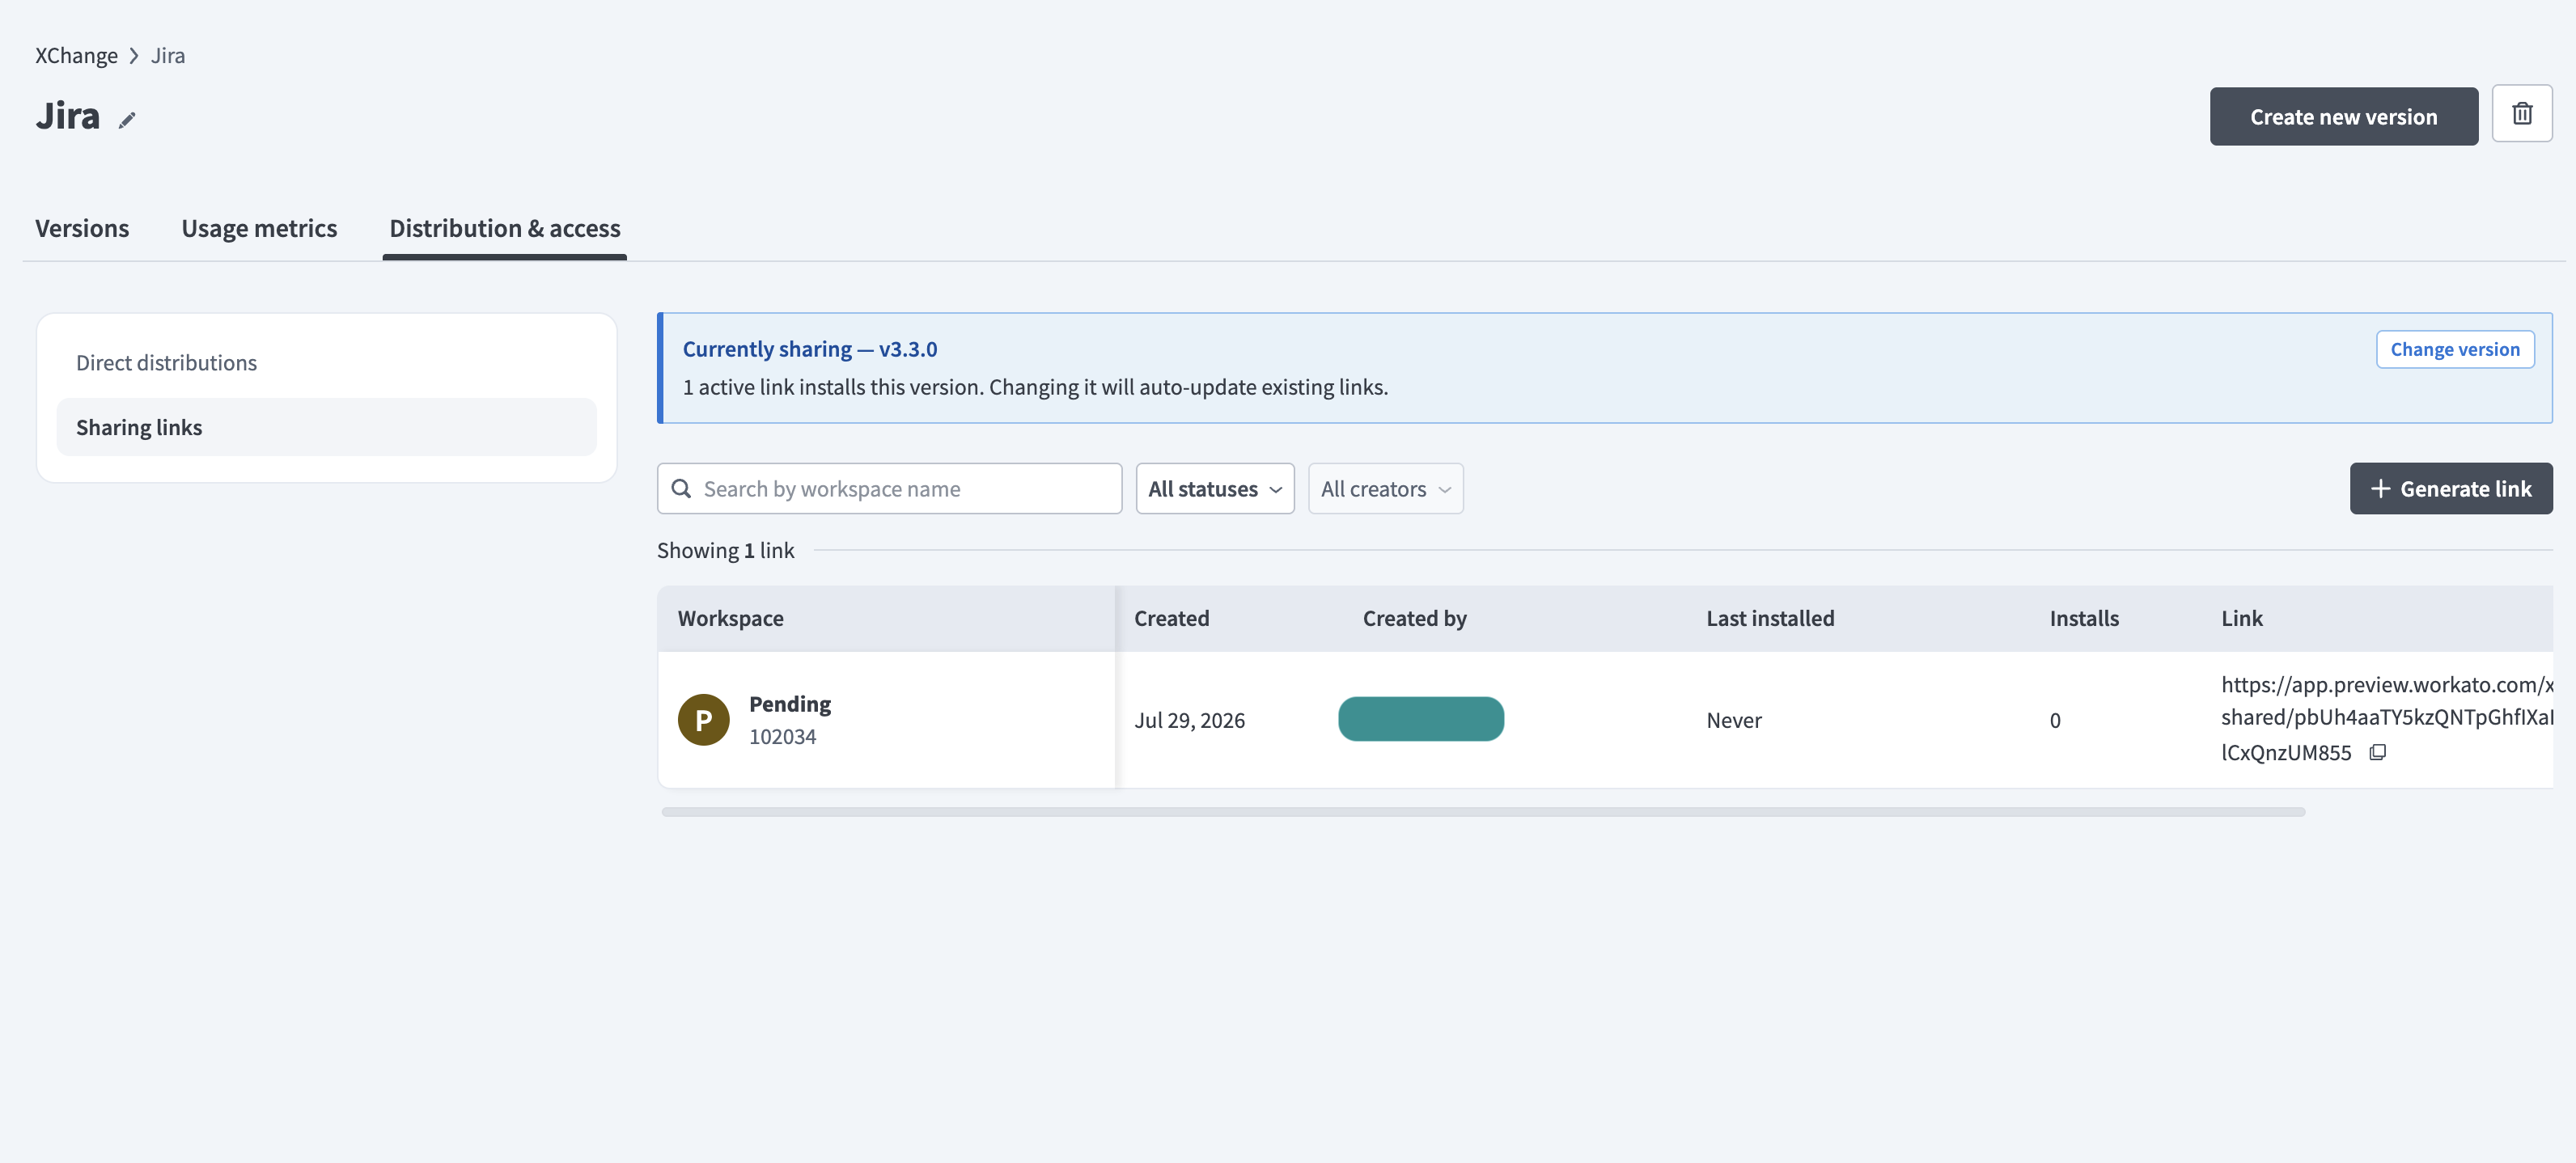Click the Showing 1 link text
Image resolution: width=2576 pixels, height=1163 pixels.
tap(725, 550)
